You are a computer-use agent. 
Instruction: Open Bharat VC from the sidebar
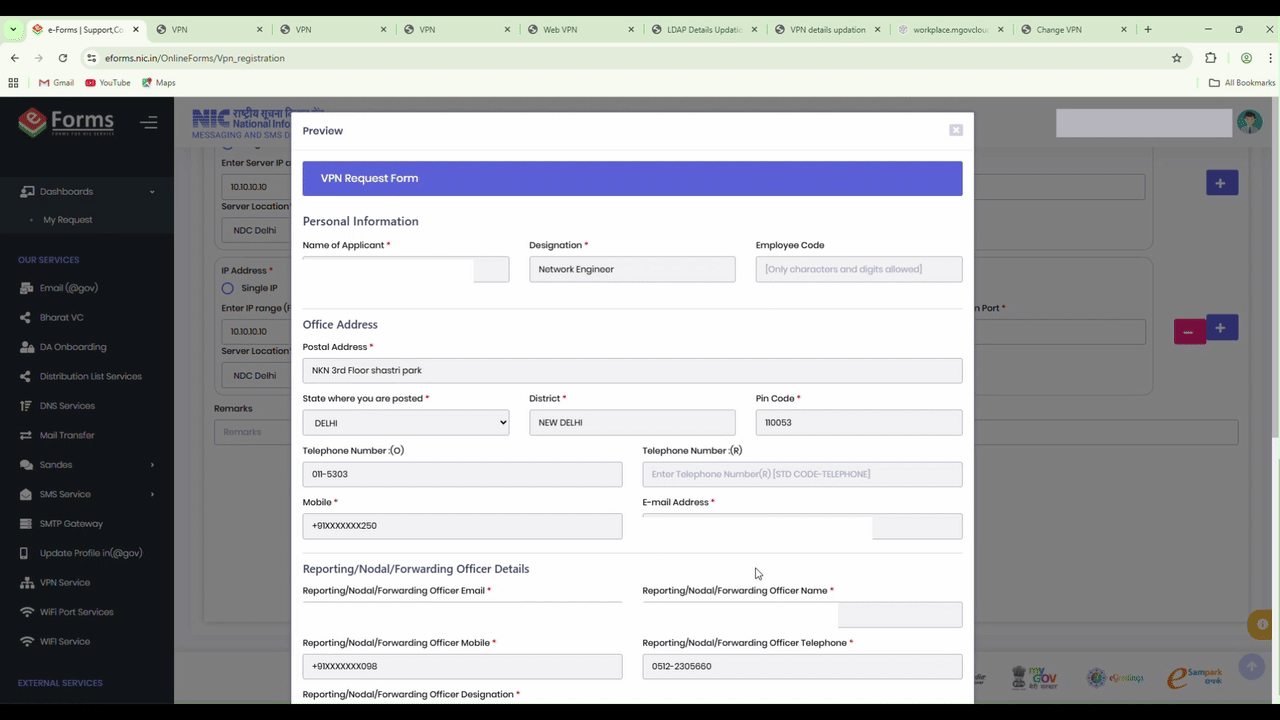coord(27,317)
